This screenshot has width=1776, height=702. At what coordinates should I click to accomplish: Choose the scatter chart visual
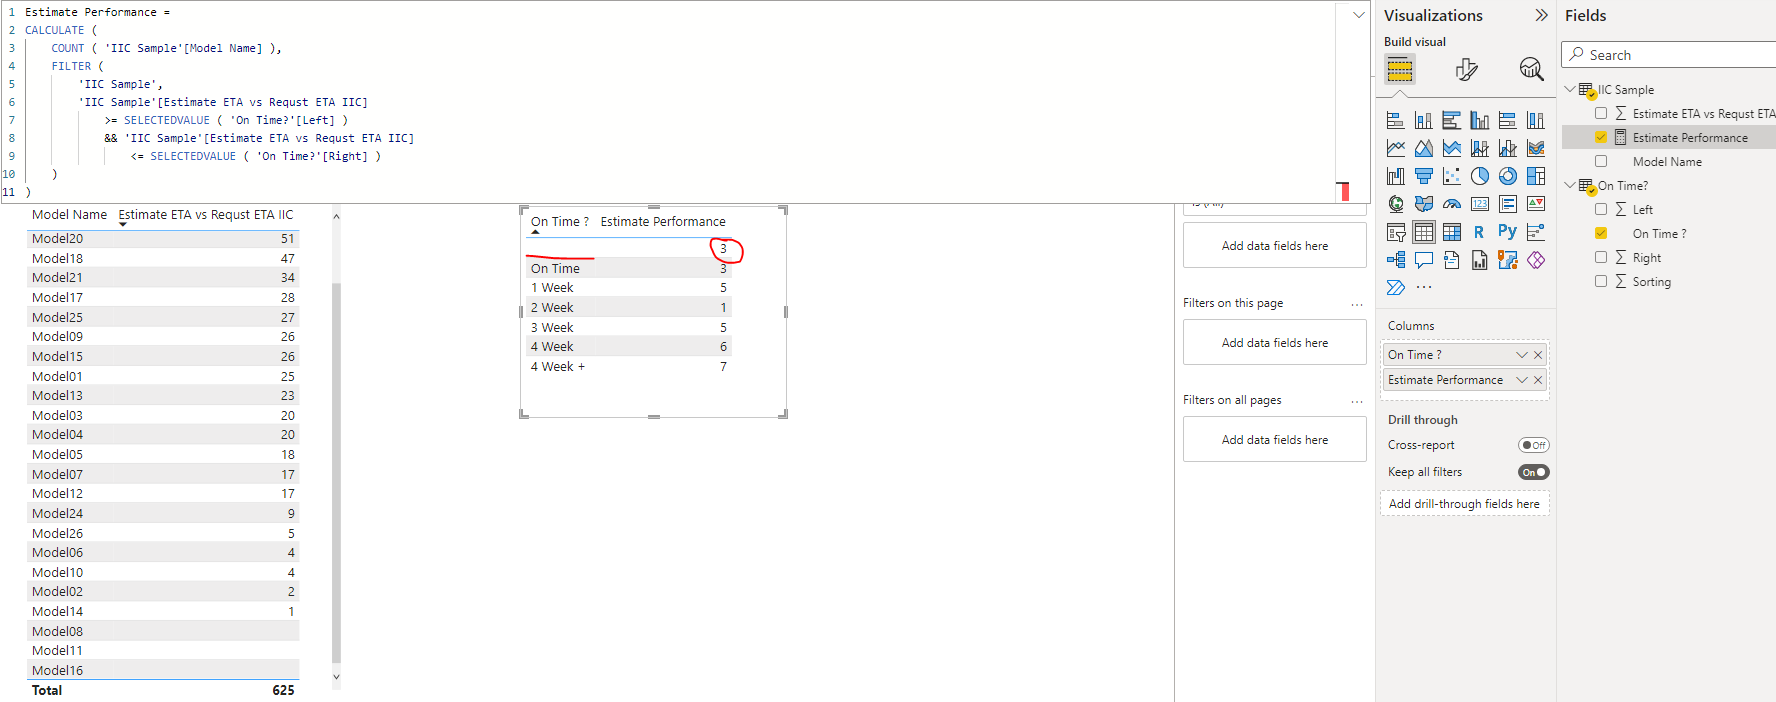[1452, 177]
